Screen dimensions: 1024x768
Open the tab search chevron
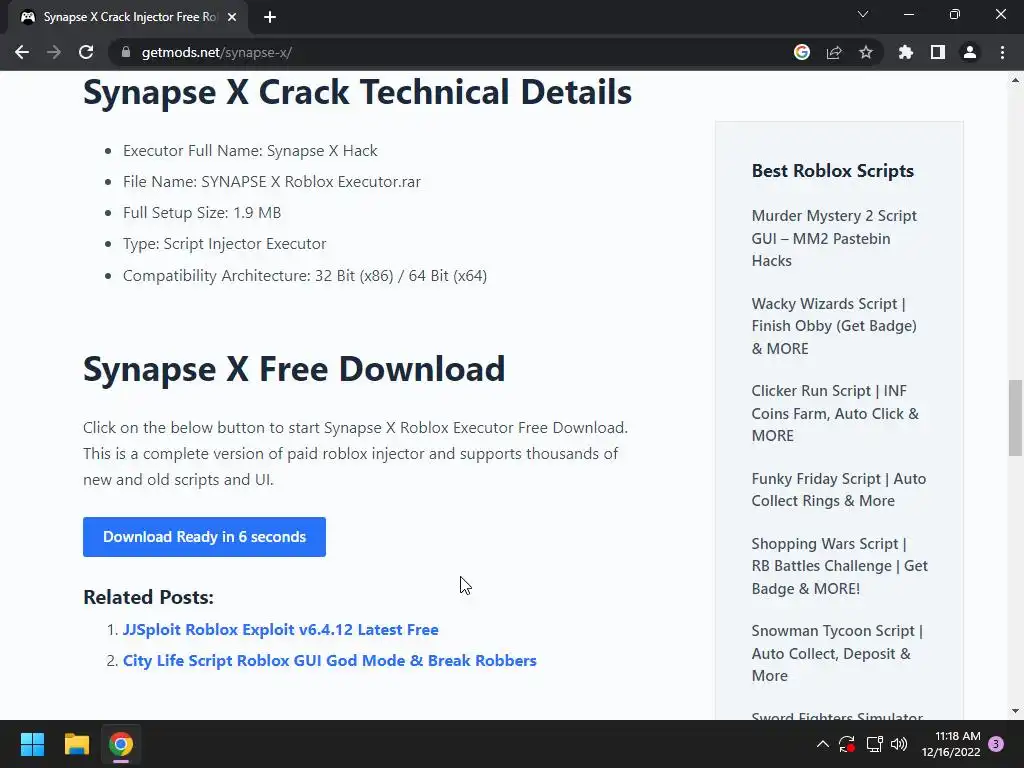click(x=863, y=14)
